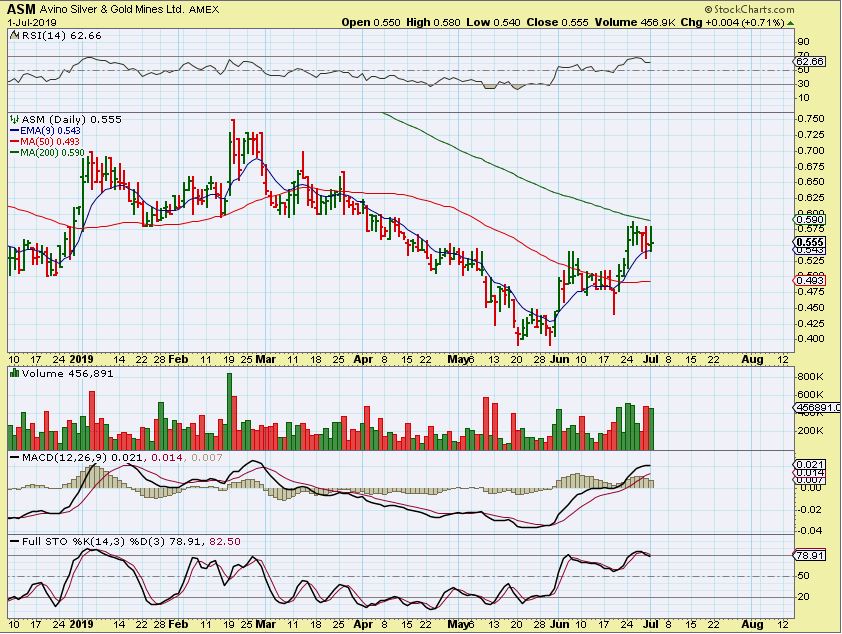Click the Aug label on the price time axis
The width and height of the screenshot is (842, 634).
[752, 359]
